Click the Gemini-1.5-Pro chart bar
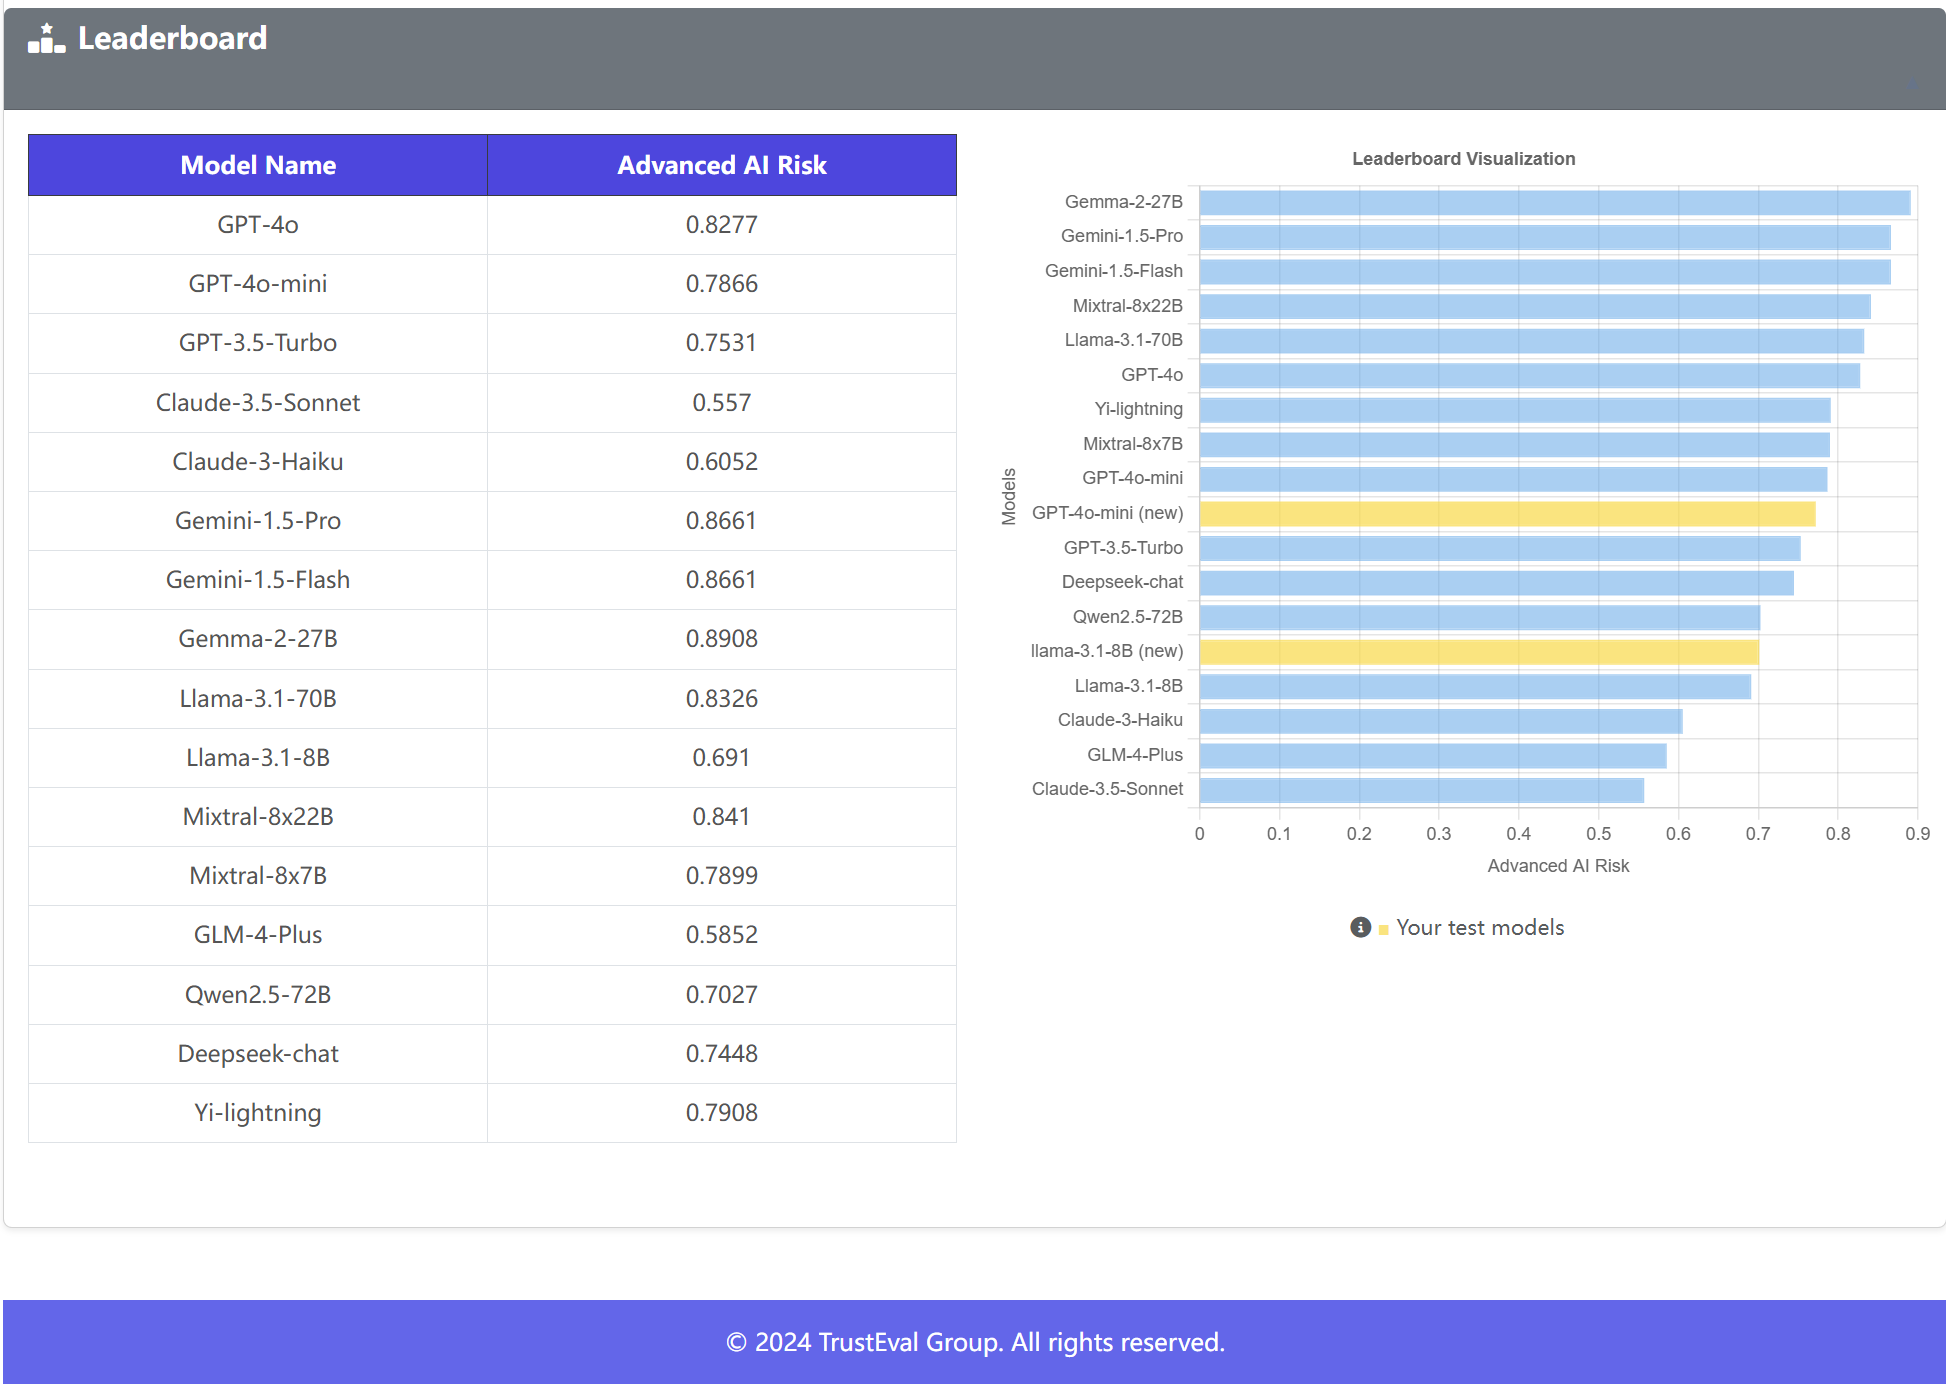Viewport: 1946px width, 1386px height. 1545,237
